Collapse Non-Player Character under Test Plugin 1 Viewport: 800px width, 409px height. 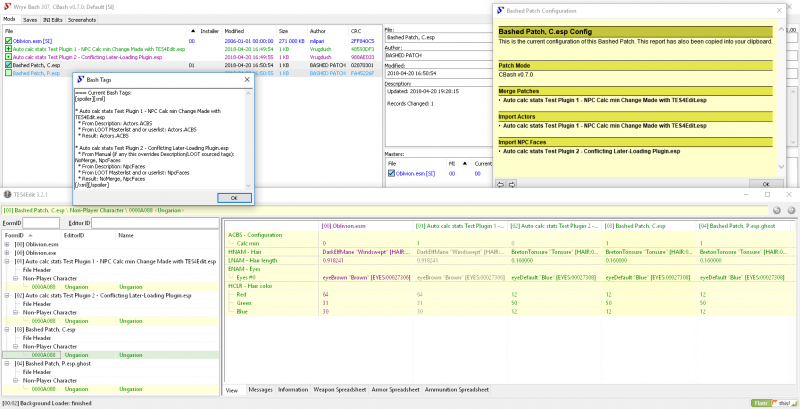pyautogui.click(x=16, y=278)
